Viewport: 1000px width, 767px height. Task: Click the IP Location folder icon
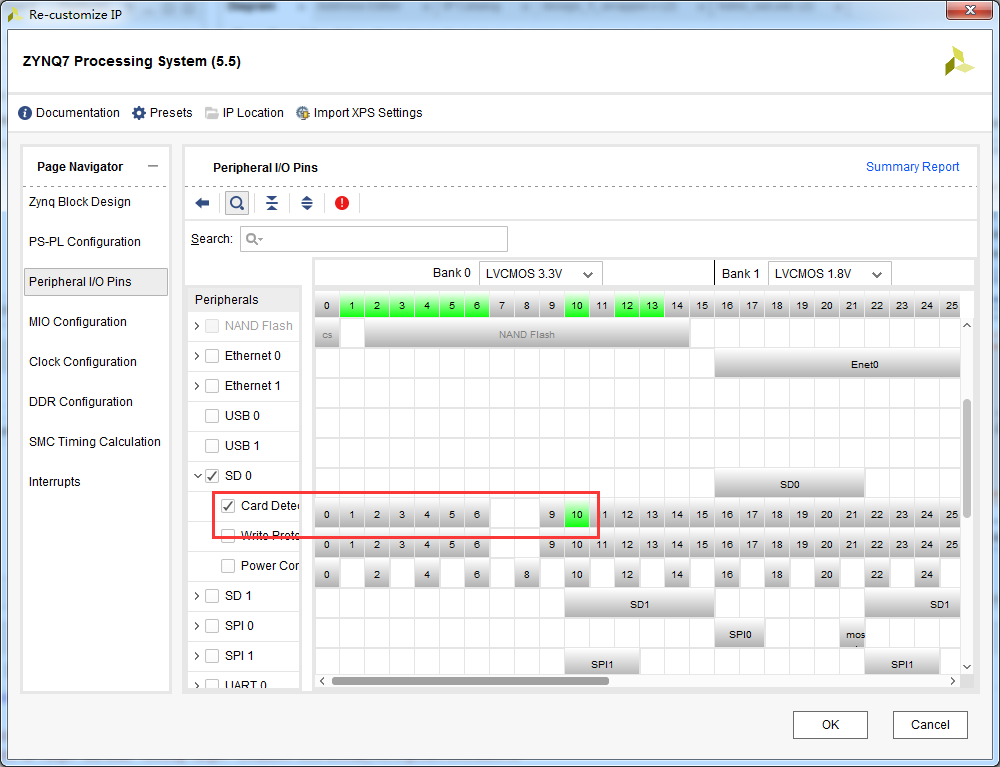pyautogui.click(x=211, y=113)
